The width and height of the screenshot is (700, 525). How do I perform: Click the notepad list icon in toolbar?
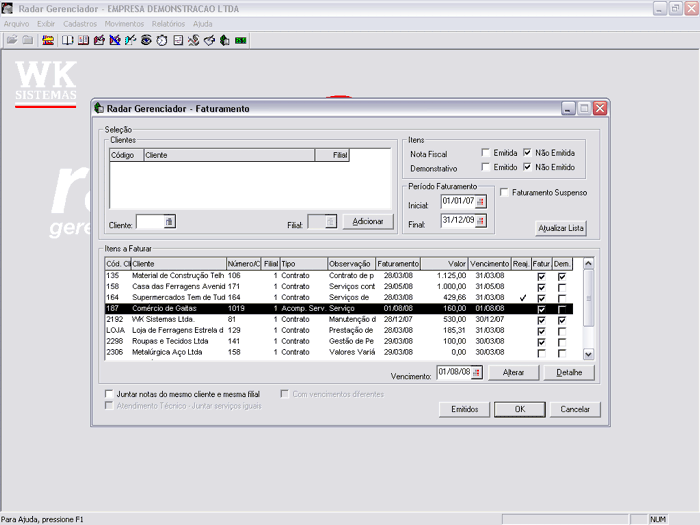coord(178,40)
